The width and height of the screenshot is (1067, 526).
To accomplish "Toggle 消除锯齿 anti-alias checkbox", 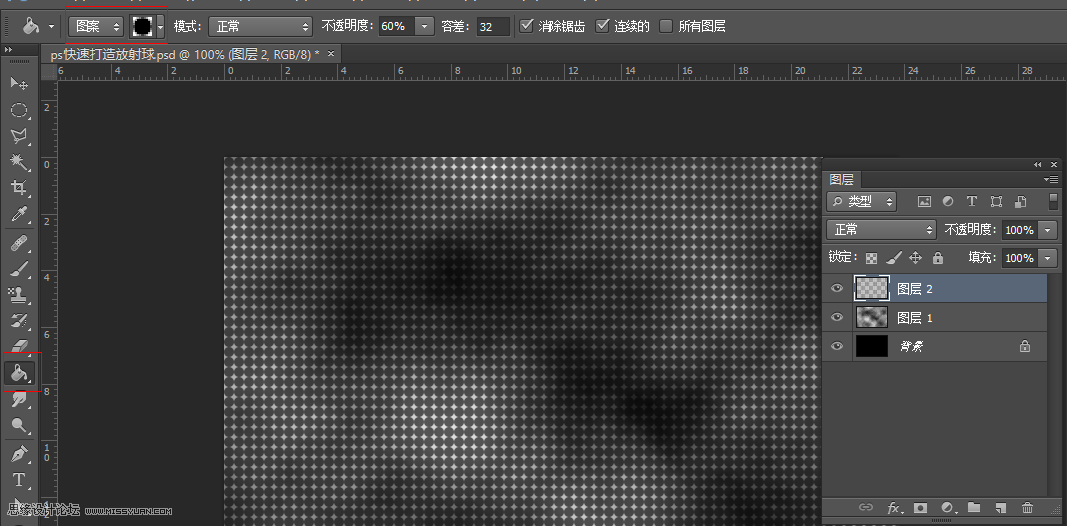I will pos(526,26).
